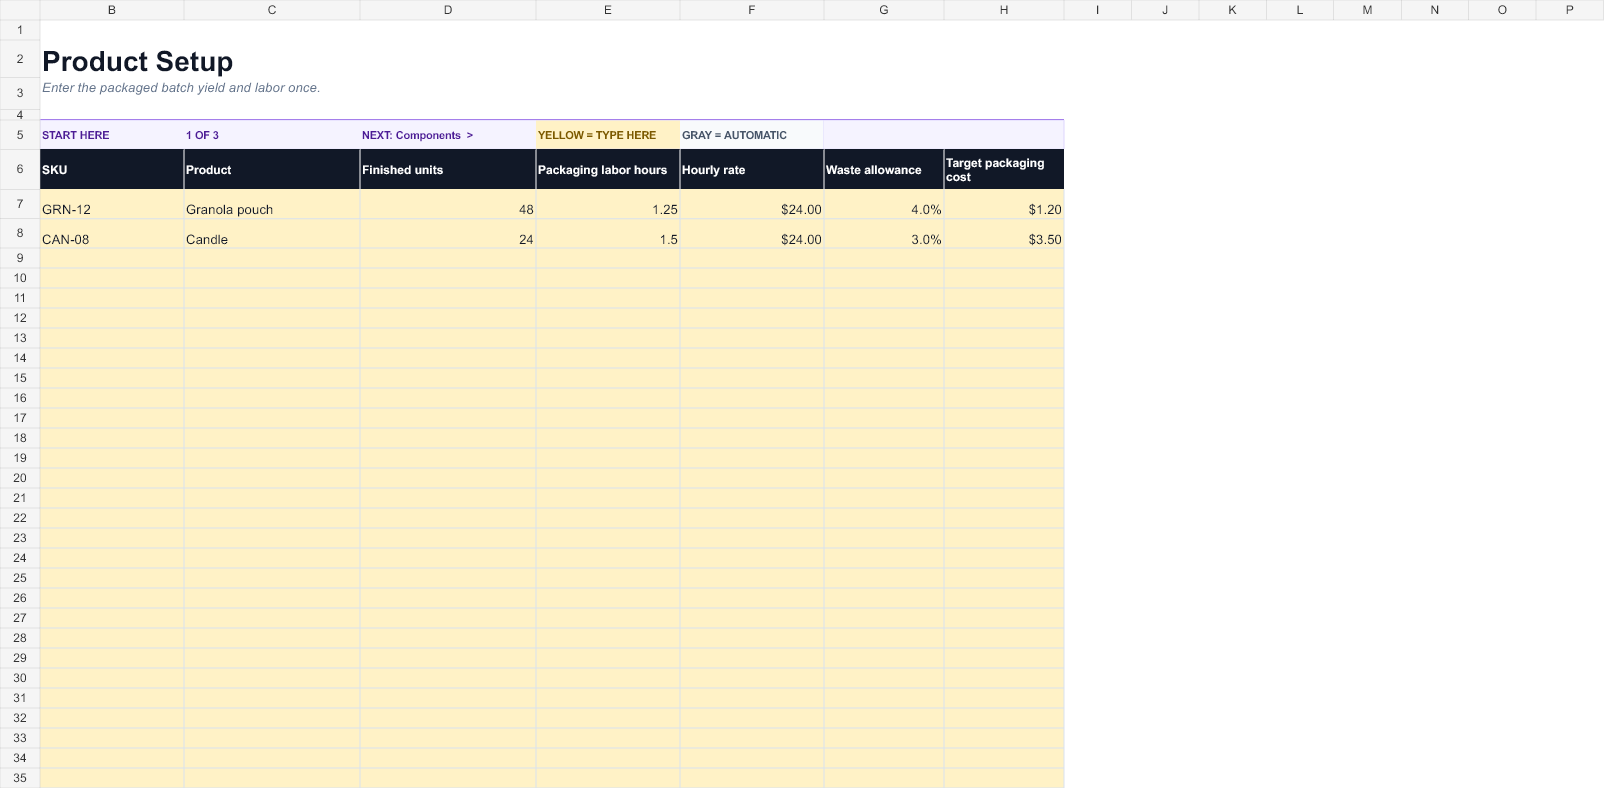Click the 'START HERE' cell
This screenshot has width=1604, height=788.
pyautogui.click(x=112, y=135)
